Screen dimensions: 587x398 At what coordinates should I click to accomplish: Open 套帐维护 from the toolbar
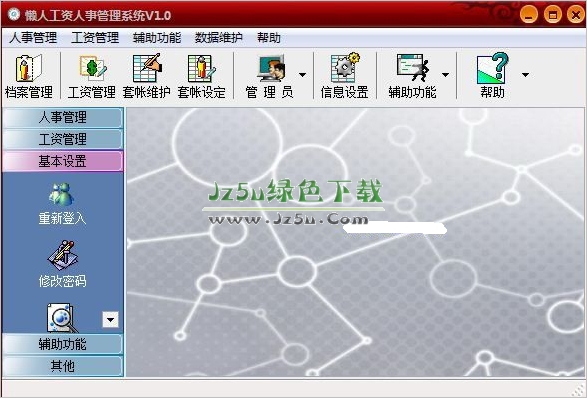coord(146,76)
